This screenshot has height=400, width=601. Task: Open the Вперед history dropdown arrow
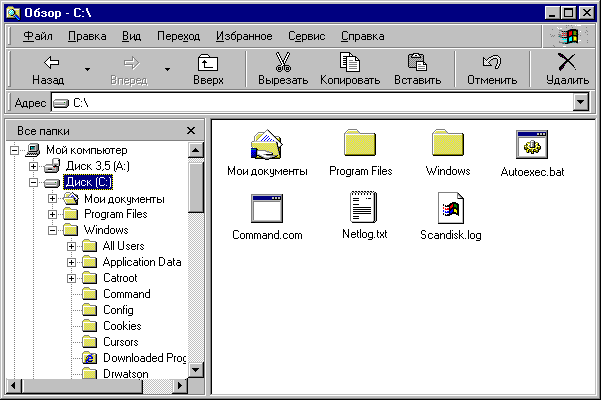[167, 69]
